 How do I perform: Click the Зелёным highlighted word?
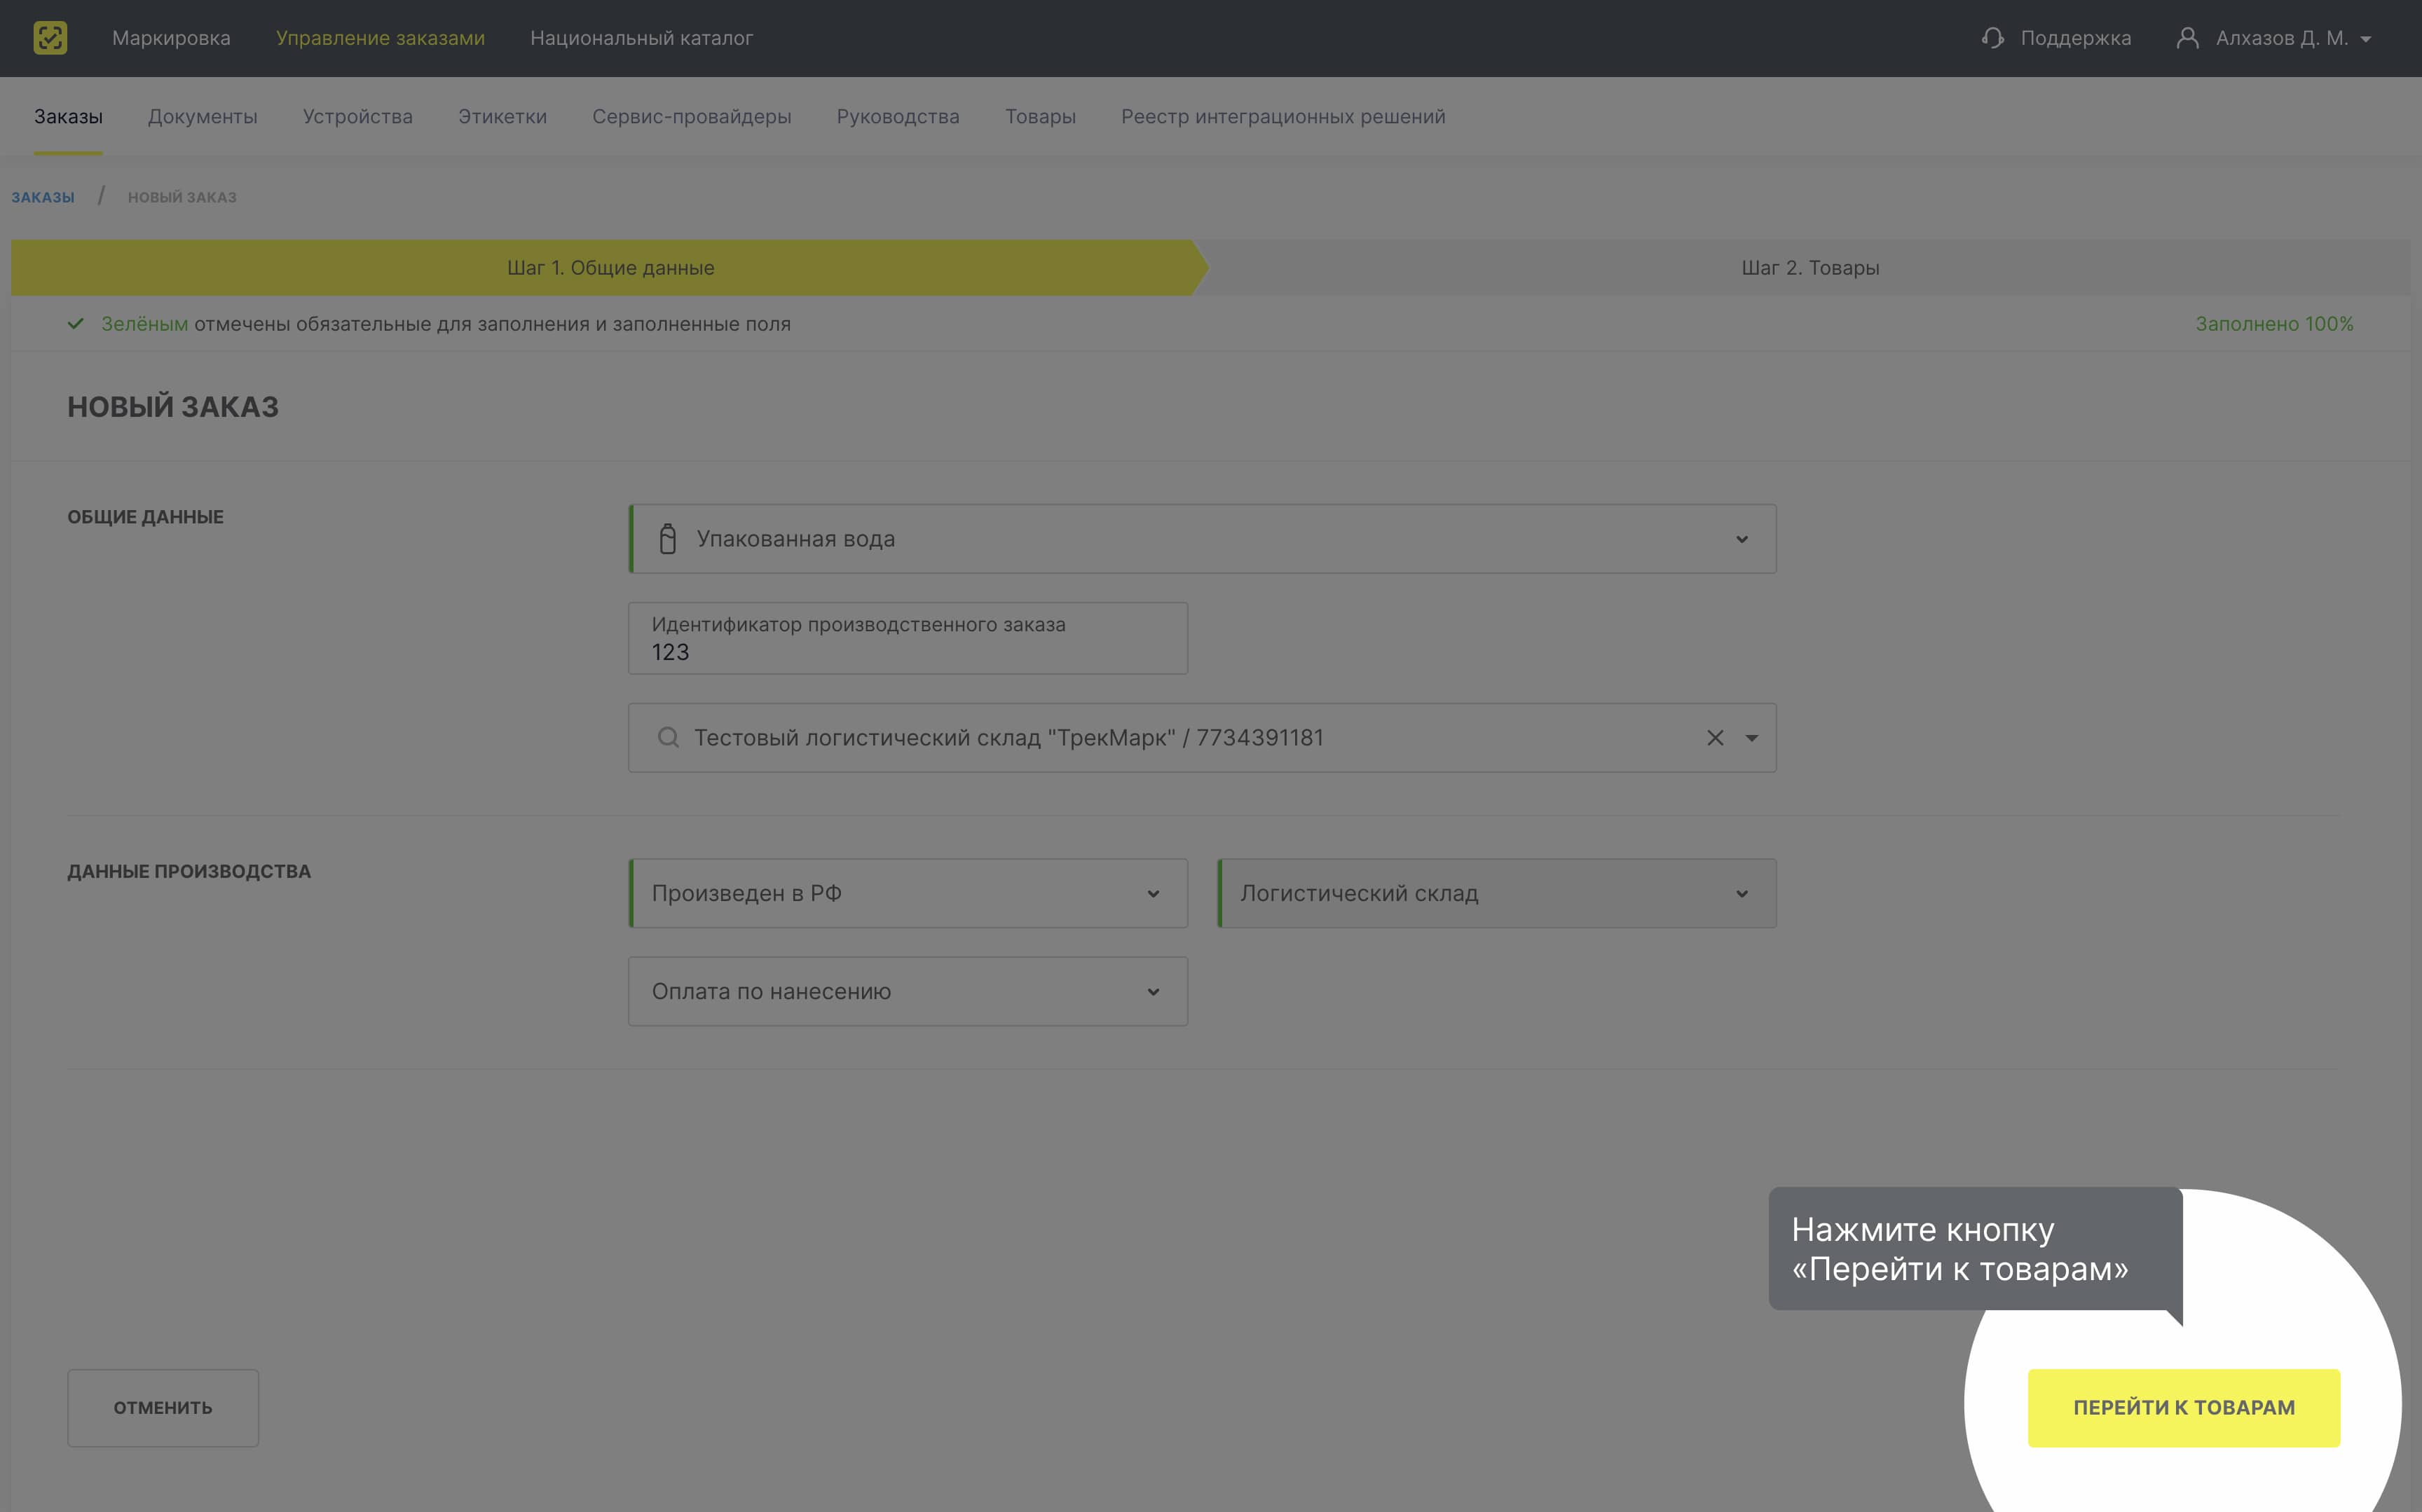pyautogui.click(x=145, y=324)
